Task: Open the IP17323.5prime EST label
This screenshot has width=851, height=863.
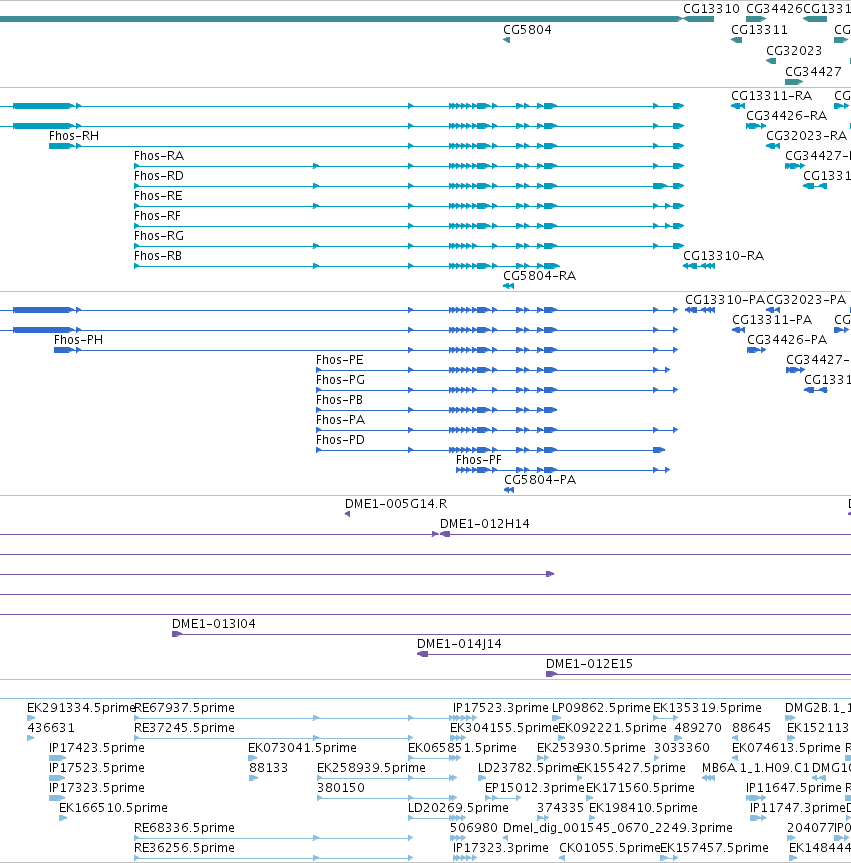Action: (97, 788)
